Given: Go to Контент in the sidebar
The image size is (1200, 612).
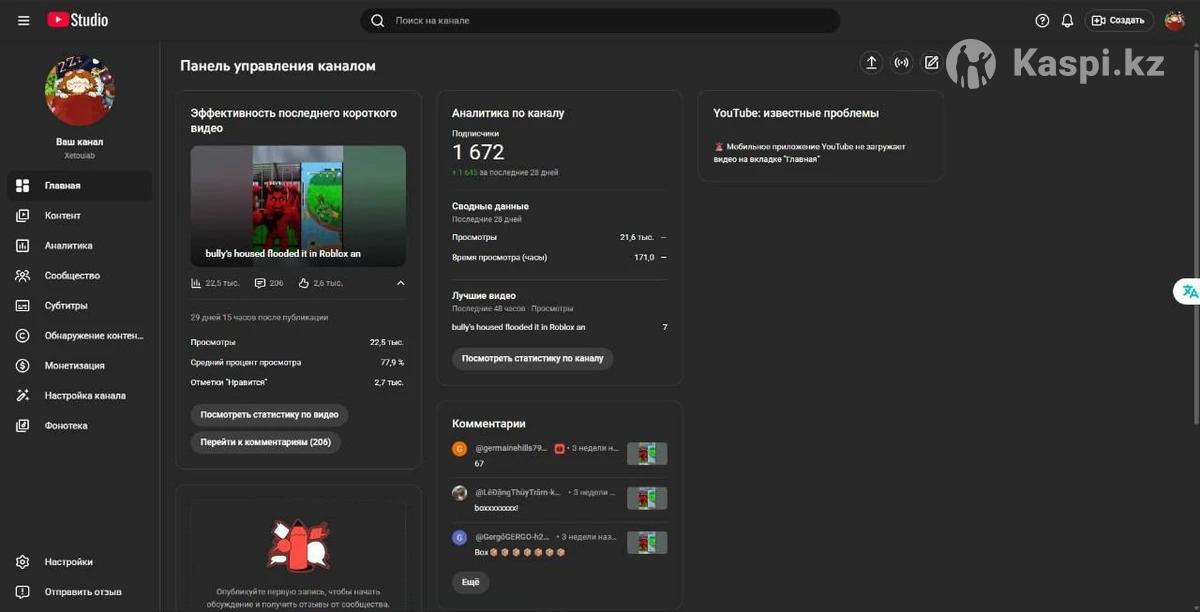Looking at the screenshot, I should click(62, 216).
